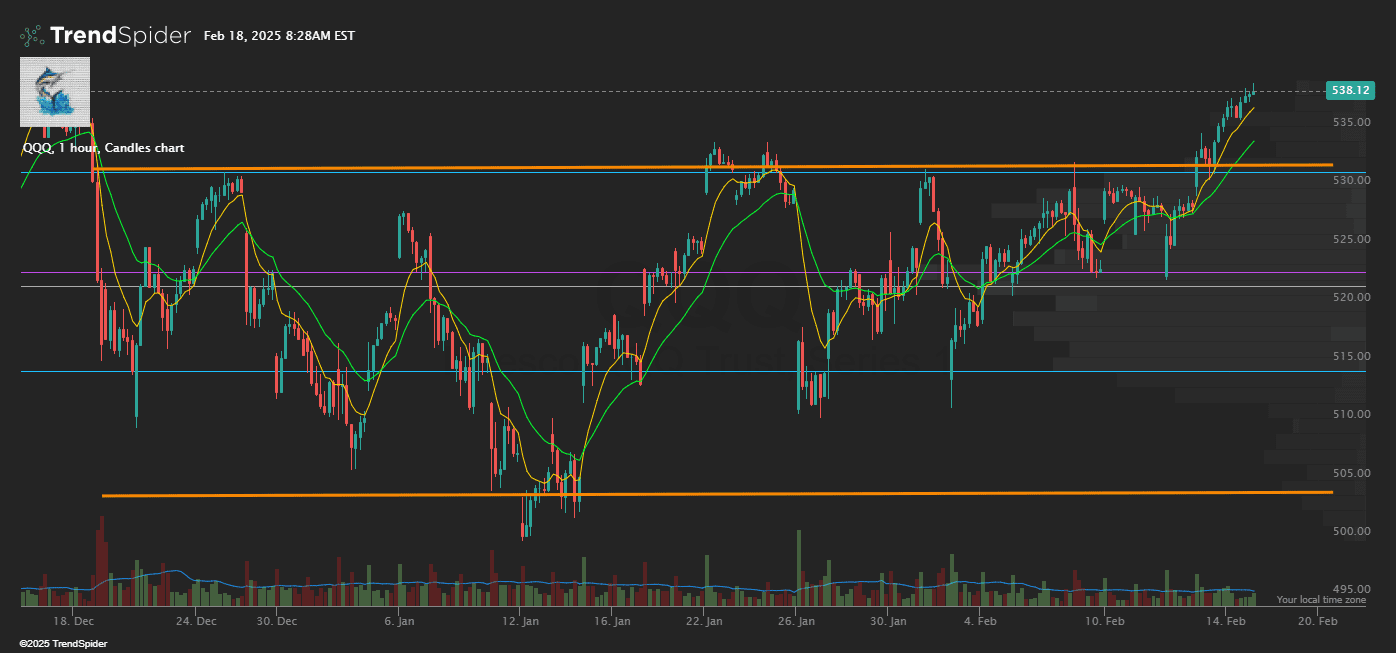This screenshot has height=653, width=1396.
Task: Click the "Your local time zone" note
Action: [1321, 600]
